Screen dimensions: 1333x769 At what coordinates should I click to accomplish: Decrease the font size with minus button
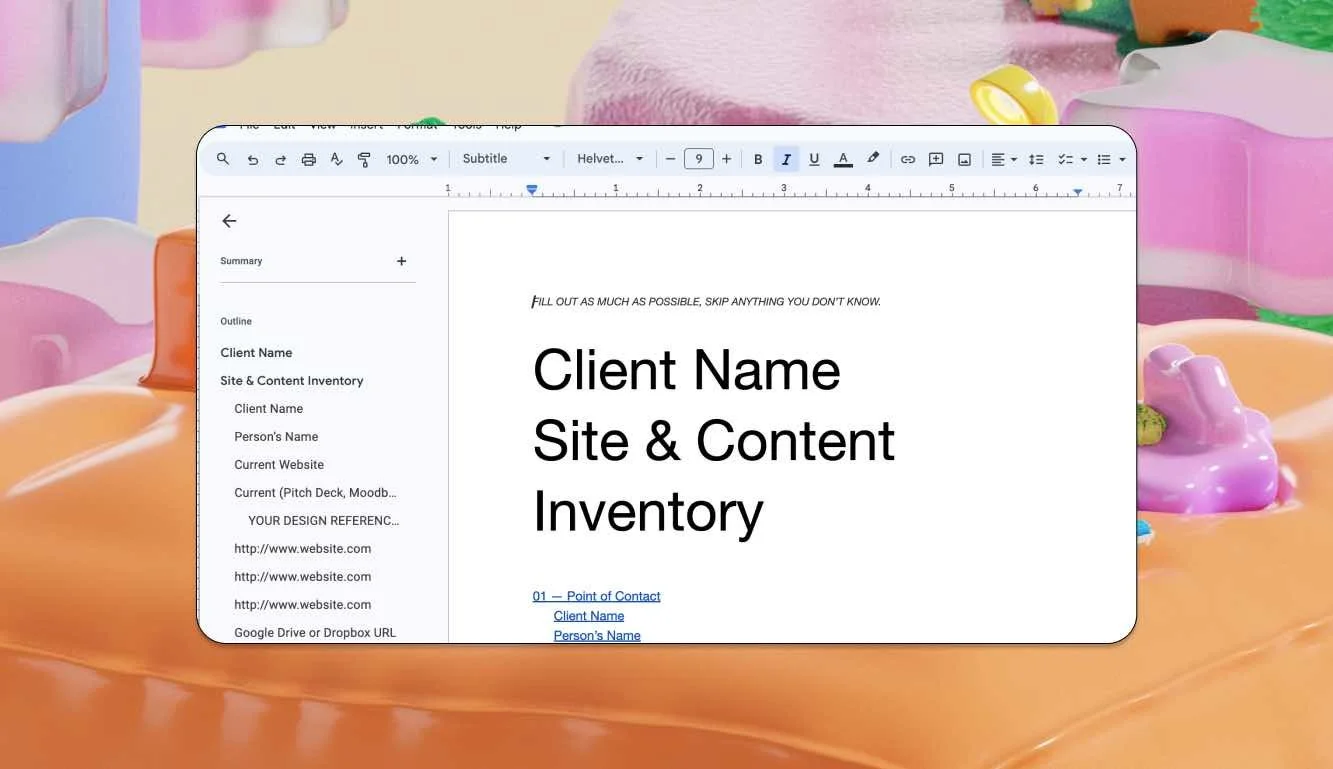tap(670, 159)
